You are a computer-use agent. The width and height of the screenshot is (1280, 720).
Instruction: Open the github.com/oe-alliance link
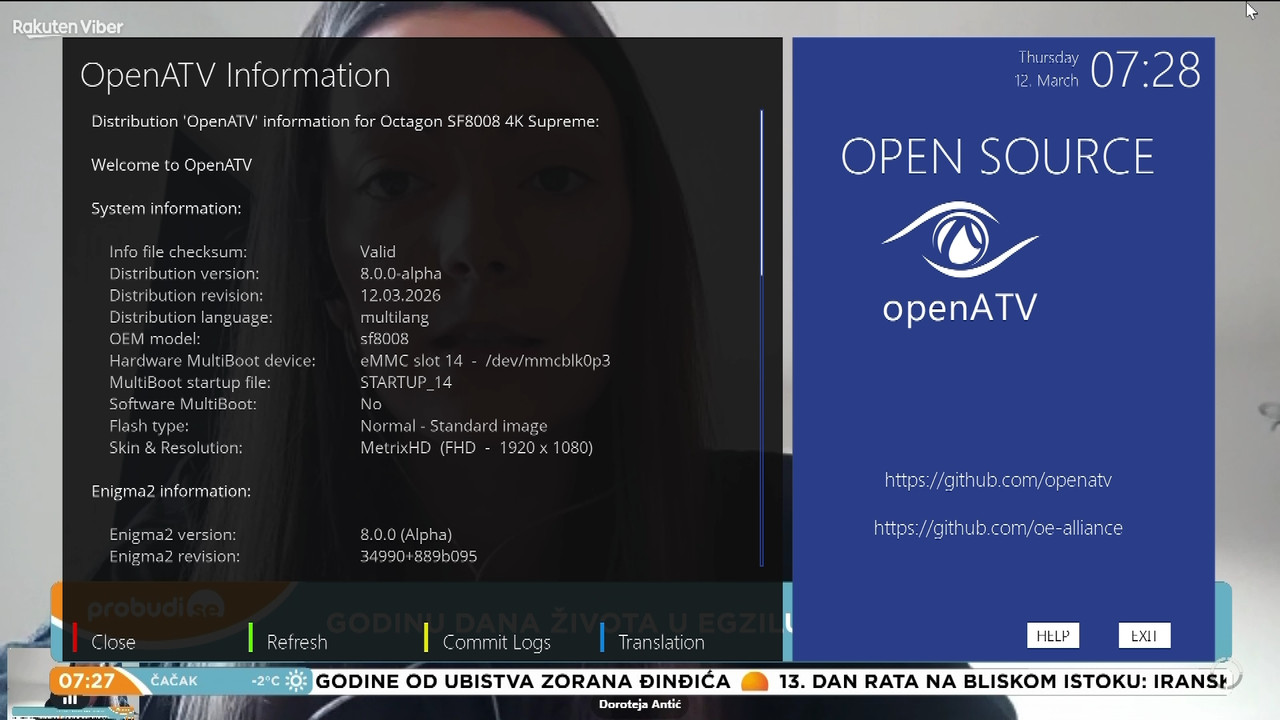click(x=998, y=528)
